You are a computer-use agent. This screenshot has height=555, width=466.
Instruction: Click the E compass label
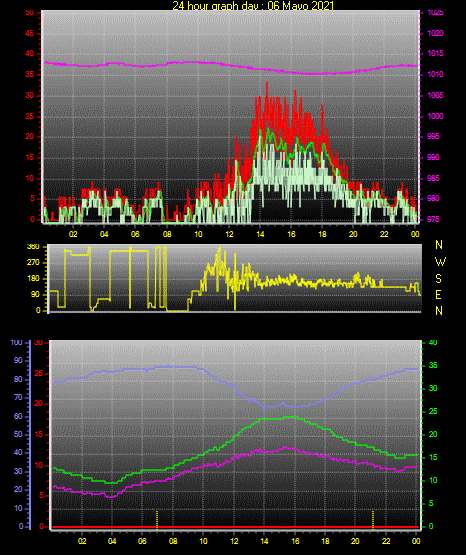click(x=438, y=295)
